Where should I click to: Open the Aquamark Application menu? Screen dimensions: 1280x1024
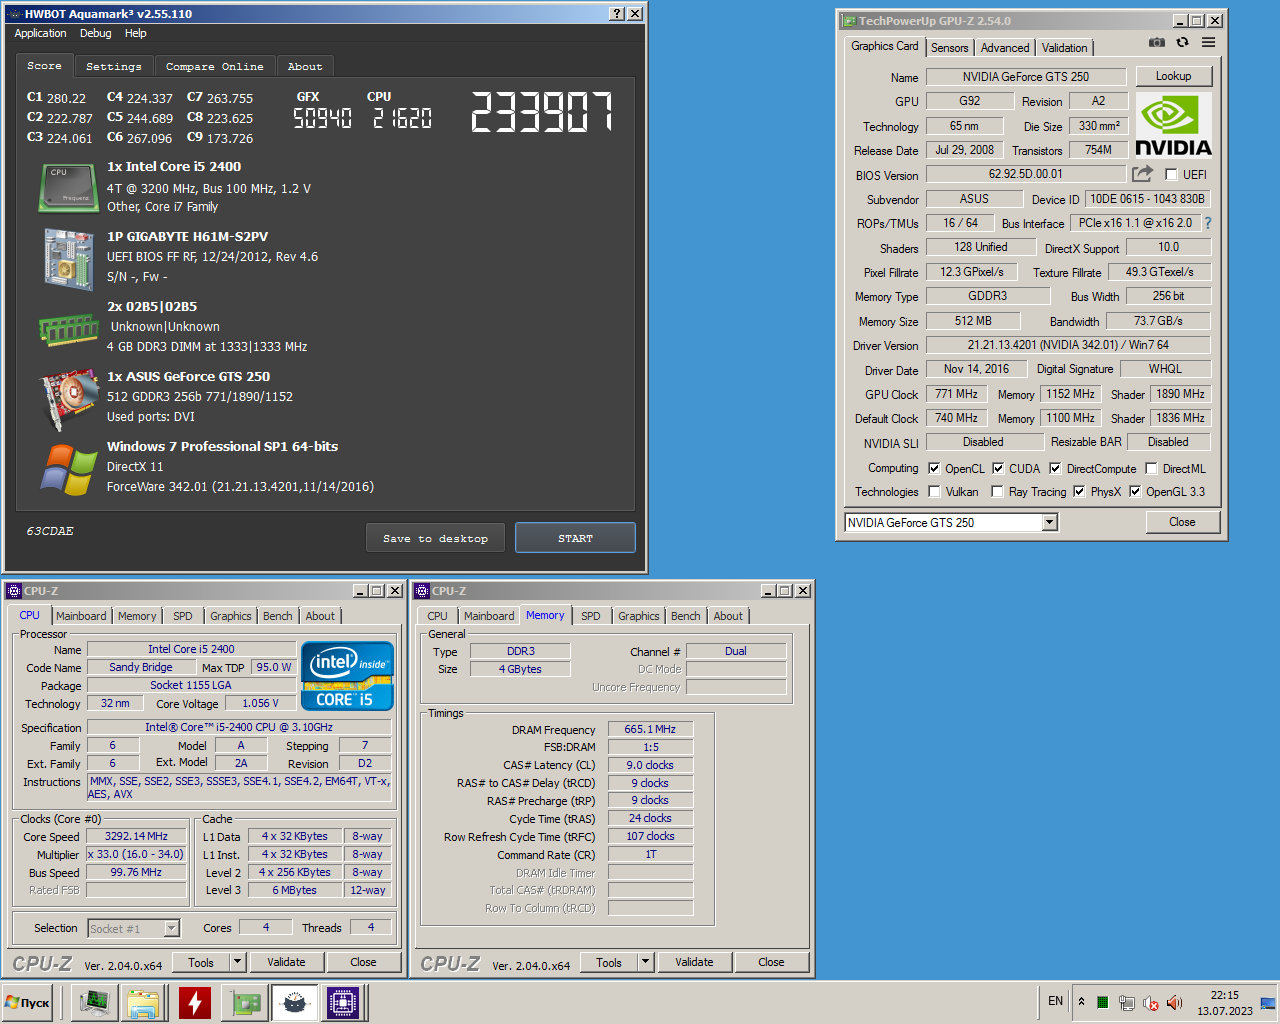(x=40, y=33)
